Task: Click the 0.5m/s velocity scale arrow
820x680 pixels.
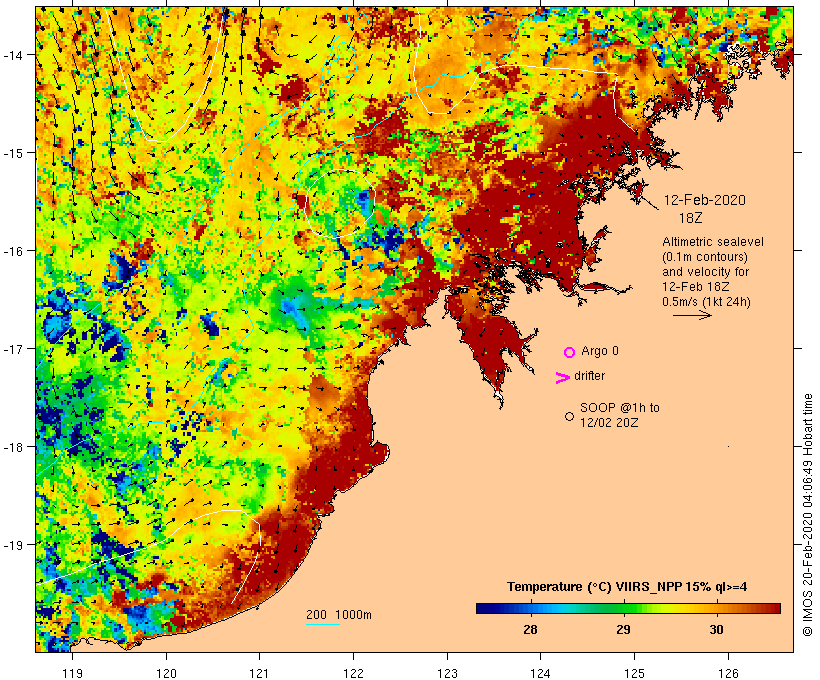Action: [692, 315]
